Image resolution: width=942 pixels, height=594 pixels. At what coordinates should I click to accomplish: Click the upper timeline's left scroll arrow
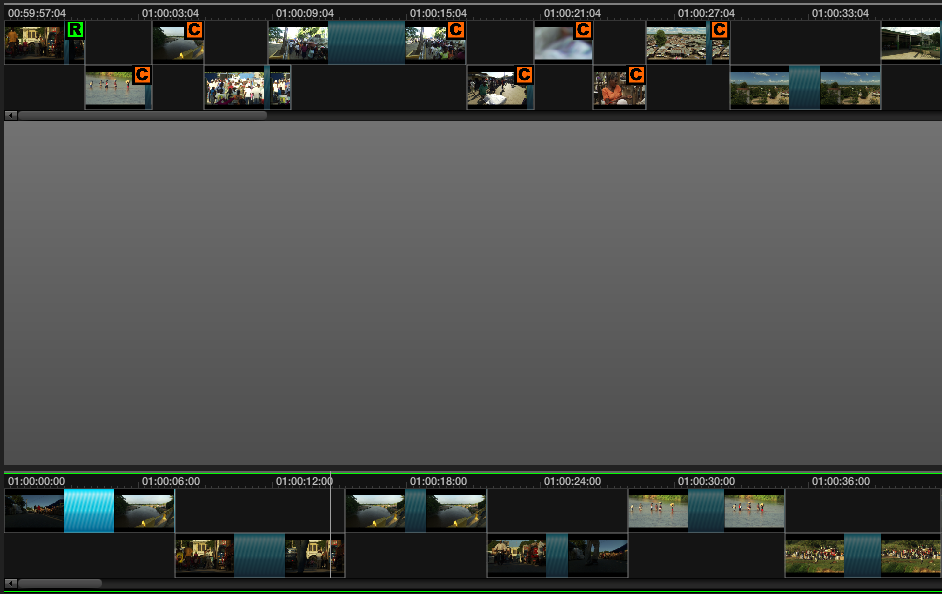coord(11,116)
